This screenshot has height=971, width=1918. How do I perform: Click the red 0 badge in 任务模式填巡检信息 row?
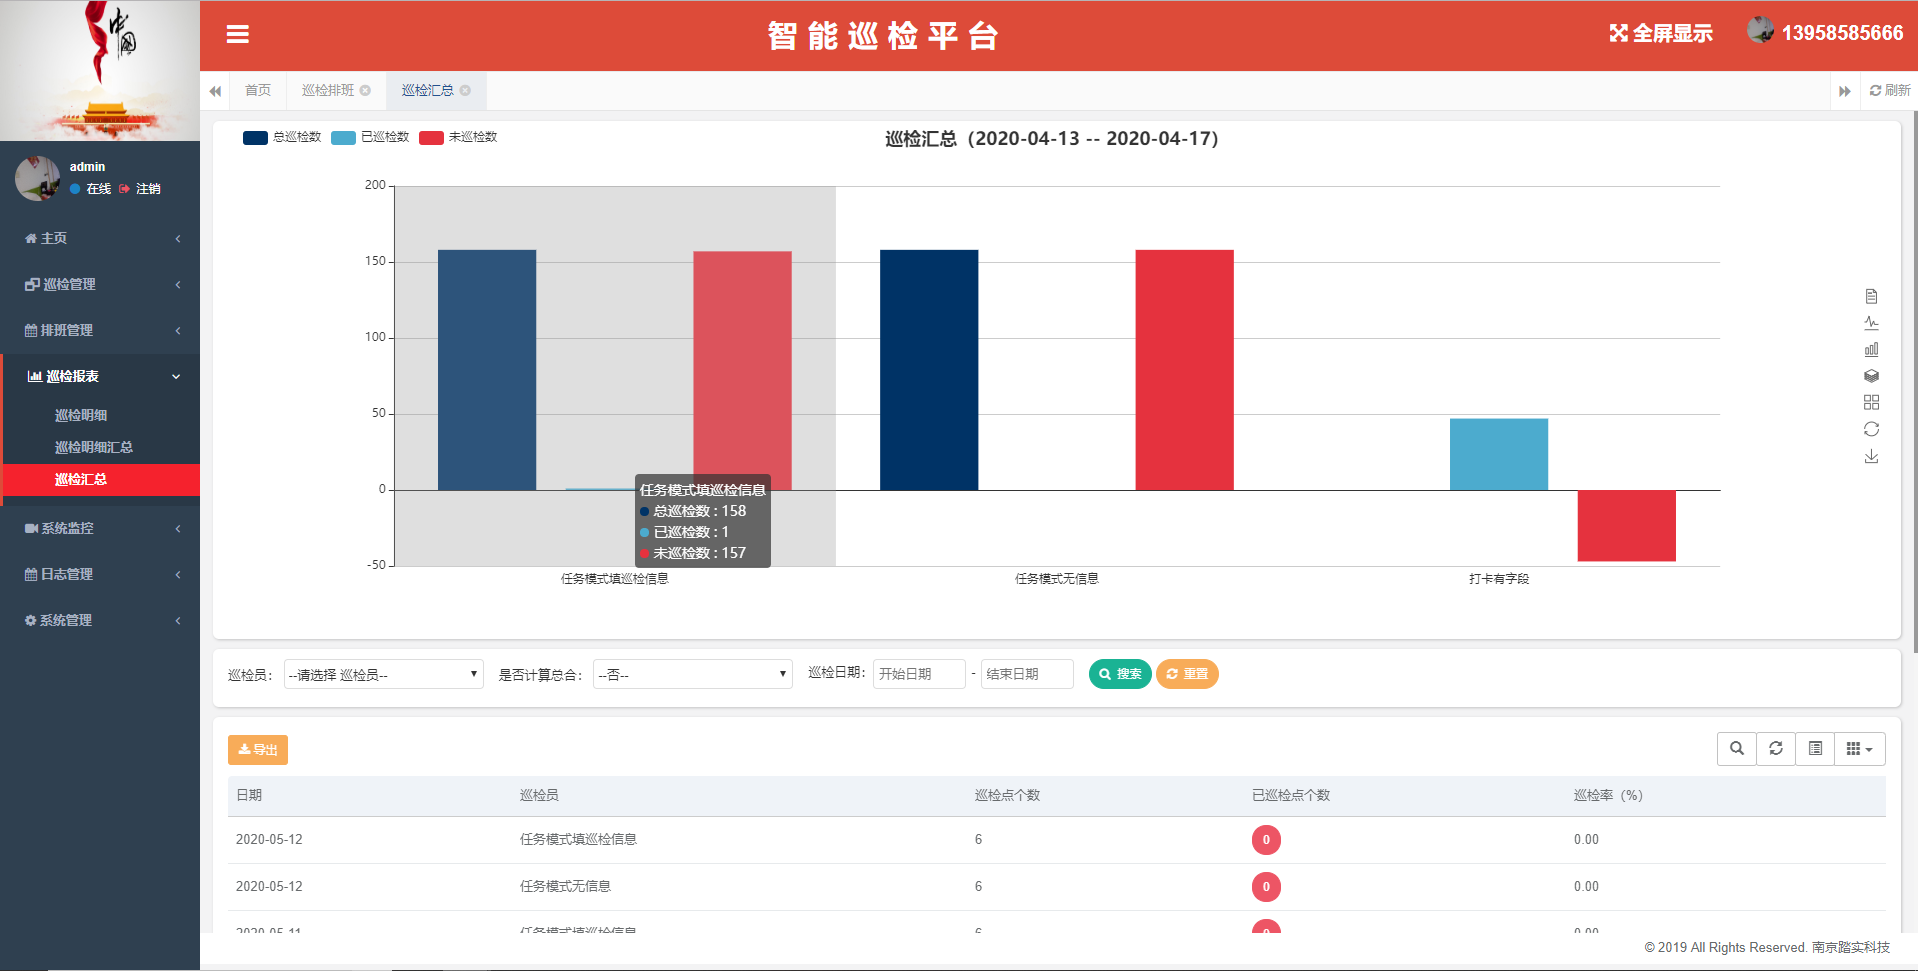(x=1266, y=840)
